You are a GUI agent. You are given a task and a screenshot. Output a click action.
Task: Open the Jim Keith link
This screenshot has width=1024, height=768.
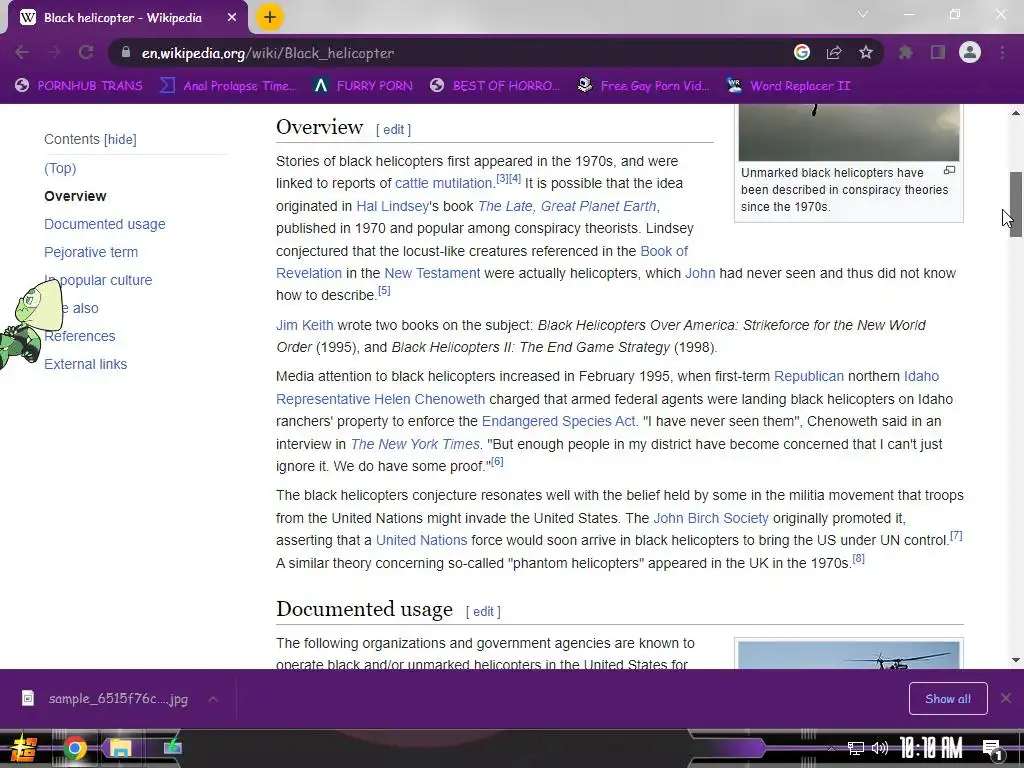pos(304,325)
